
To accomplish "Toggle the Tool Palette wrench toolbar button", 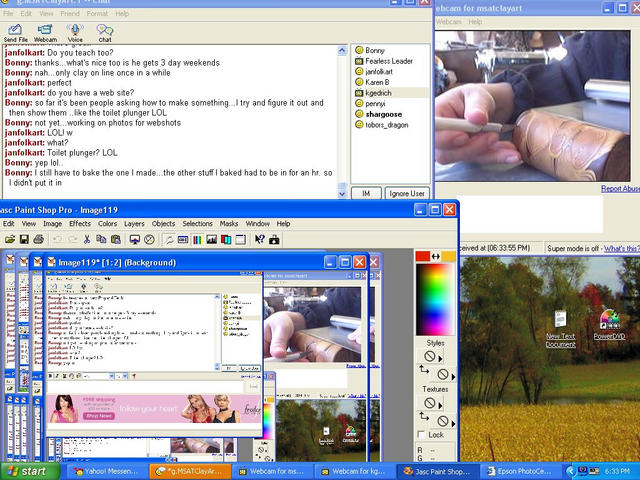I will 169,240.
